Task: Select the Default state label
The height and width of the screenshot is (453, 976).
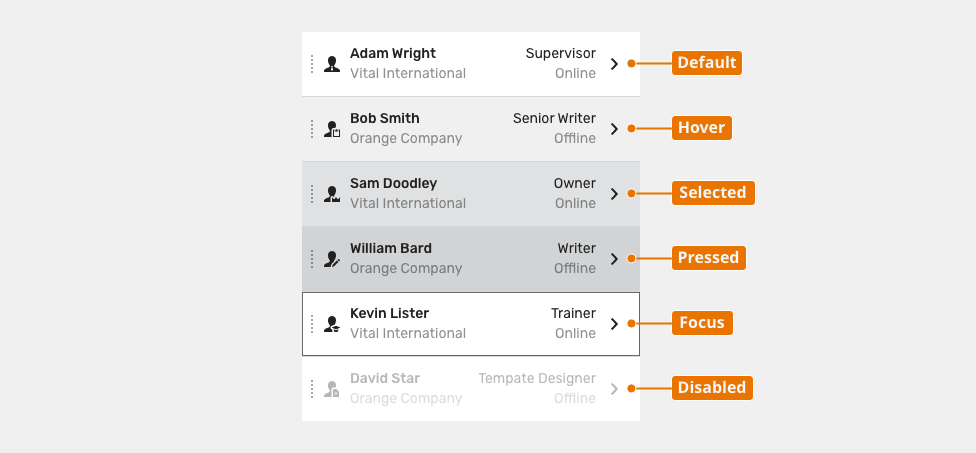Action: [706, 63]
